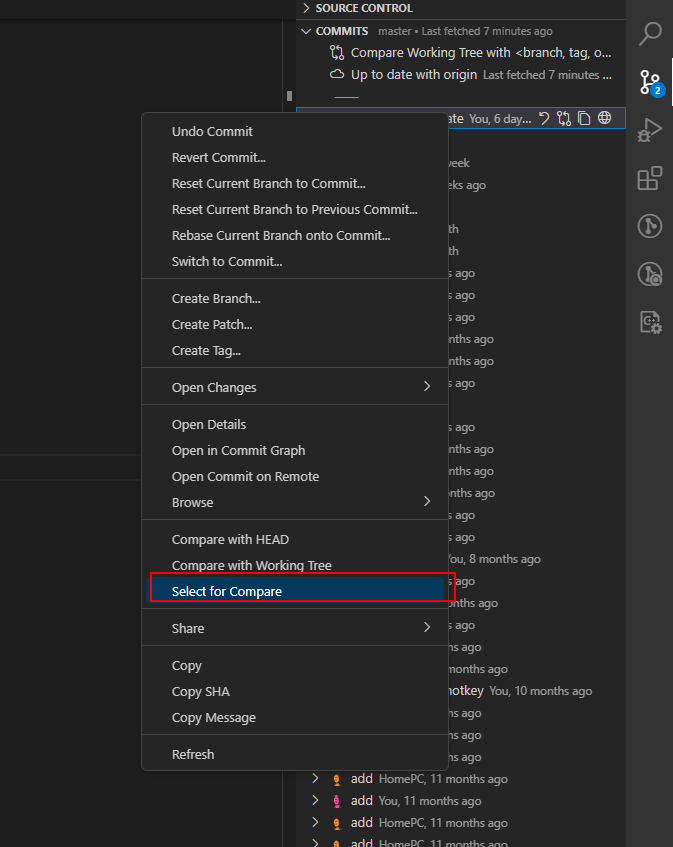Open the Run and Debug view

tap(649, 130)
